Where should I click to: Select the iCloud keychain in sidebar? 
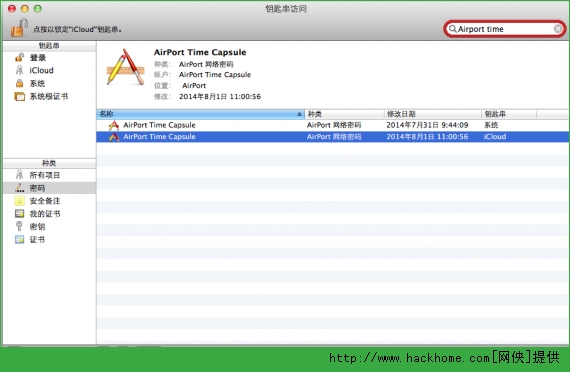(x=41, y=70)
